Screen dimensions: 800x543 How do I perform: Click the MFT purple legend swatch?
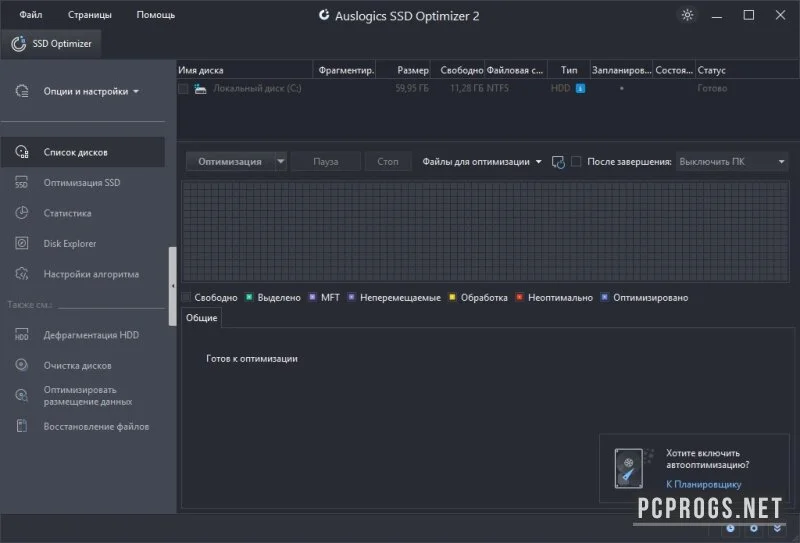pyautogui.click(x=313, y=297)
